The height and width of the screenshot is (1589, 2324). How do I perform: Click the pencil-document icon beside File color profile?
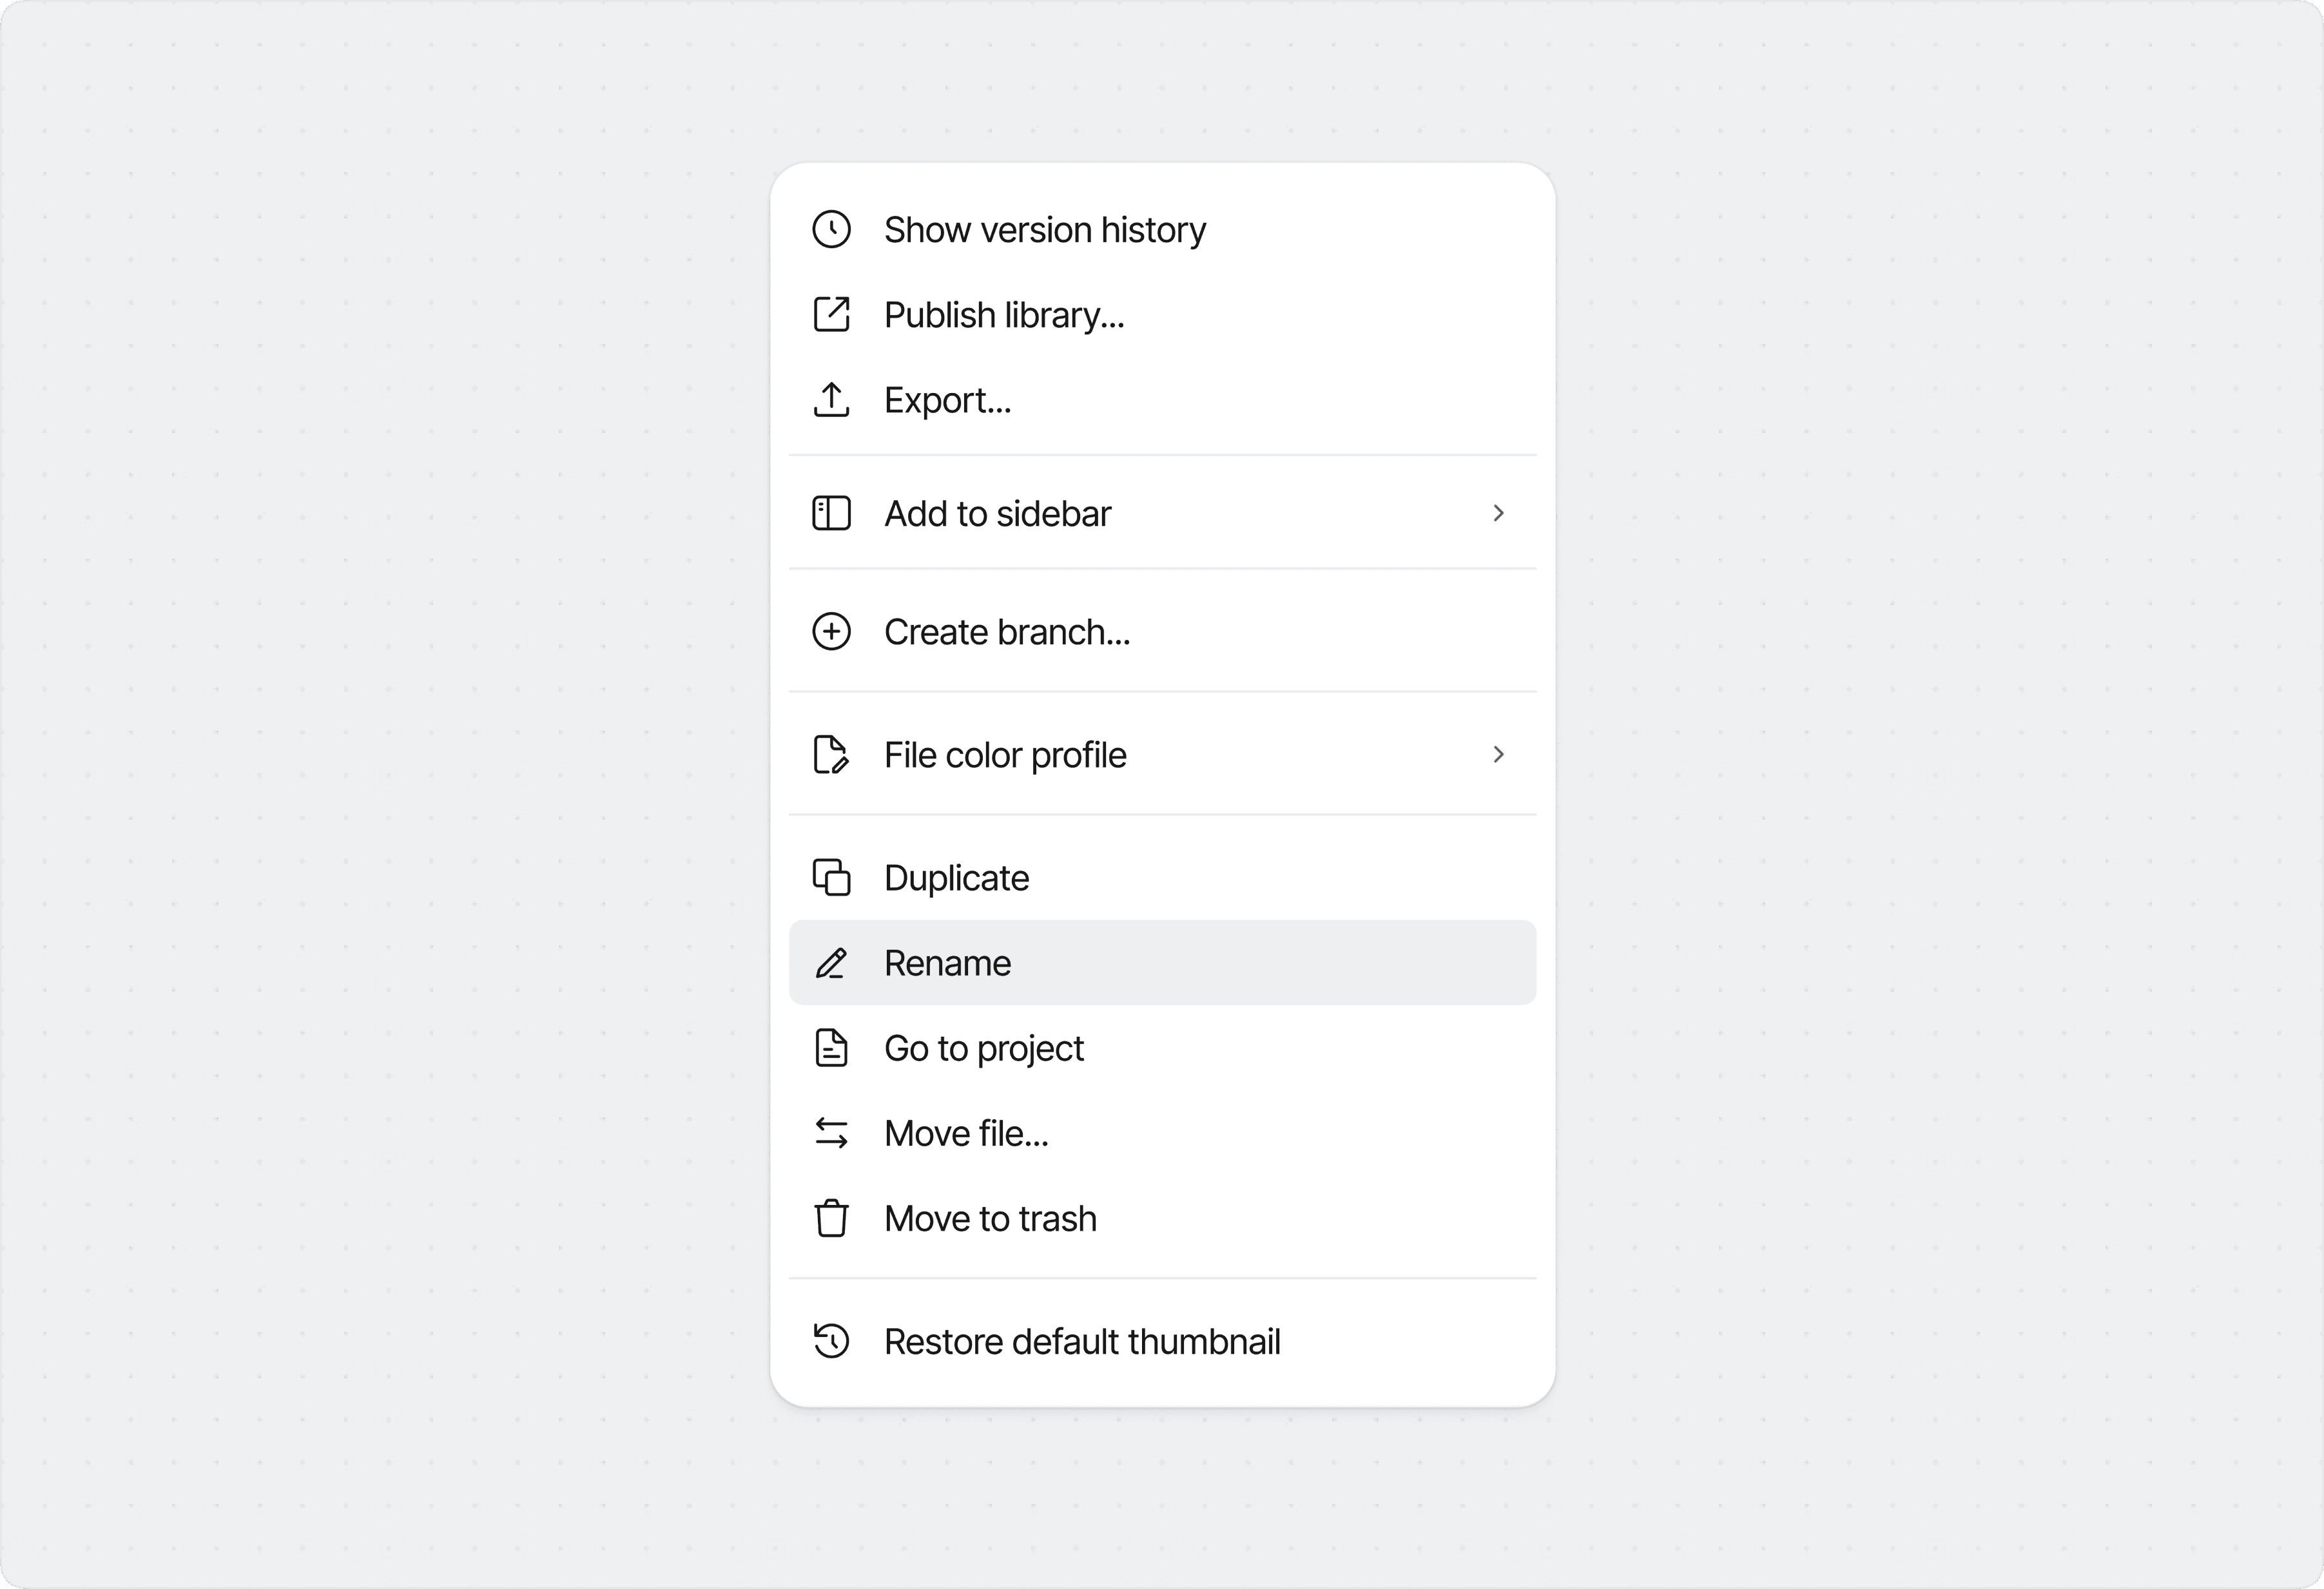[x=831, y=755]
